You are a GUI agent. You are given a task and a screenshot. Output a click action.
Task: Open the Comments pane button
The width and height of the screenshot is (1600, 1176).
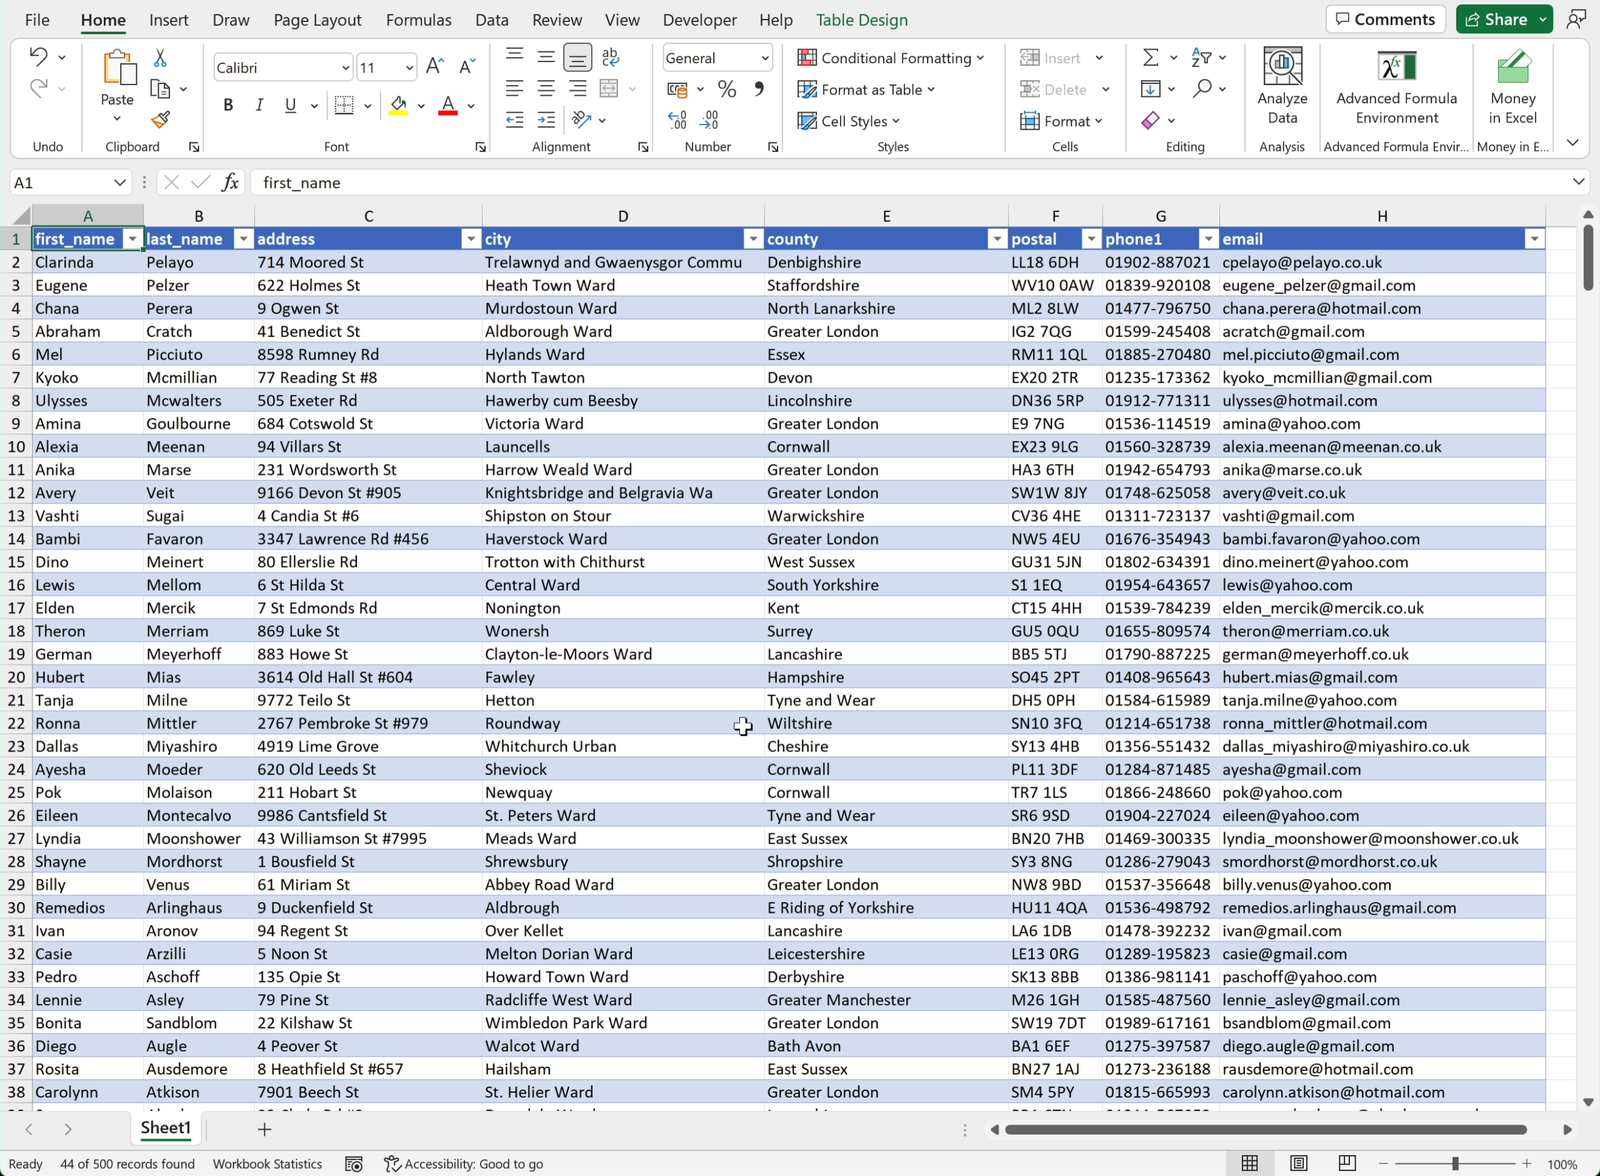pos(1385,19)
